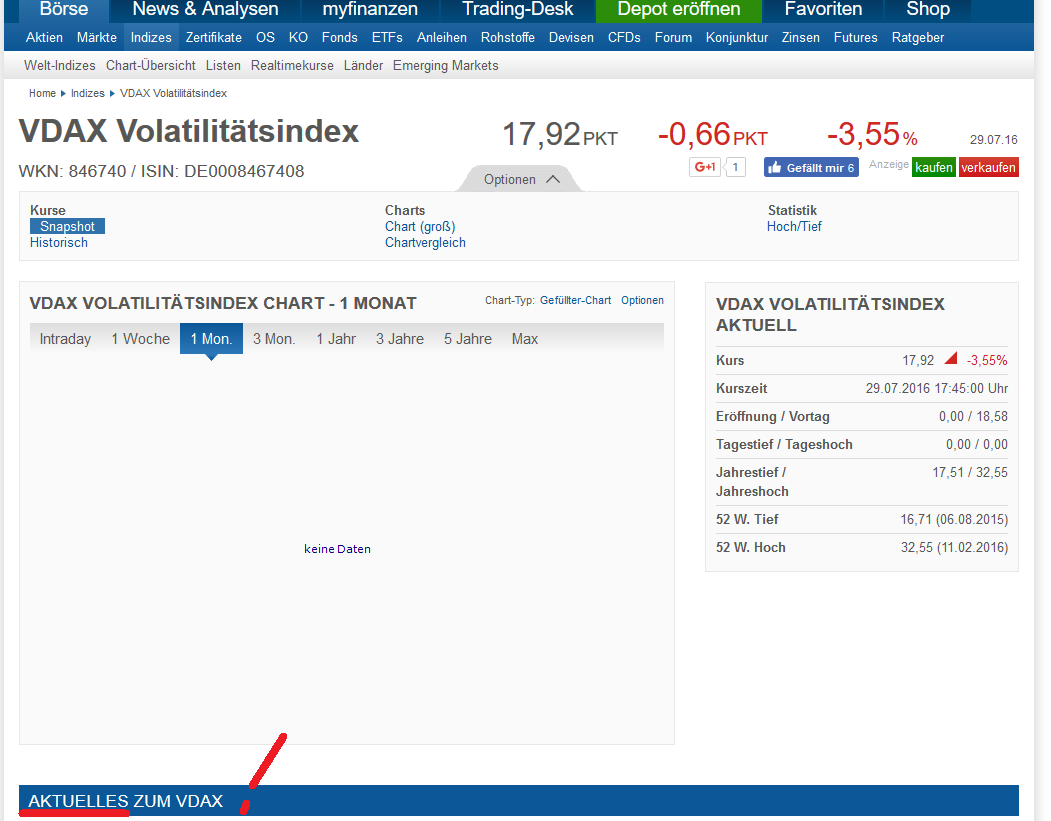Open the Gefüllter-Chart chart type link
The image size is (1051, 821).
tap(576, 300)
